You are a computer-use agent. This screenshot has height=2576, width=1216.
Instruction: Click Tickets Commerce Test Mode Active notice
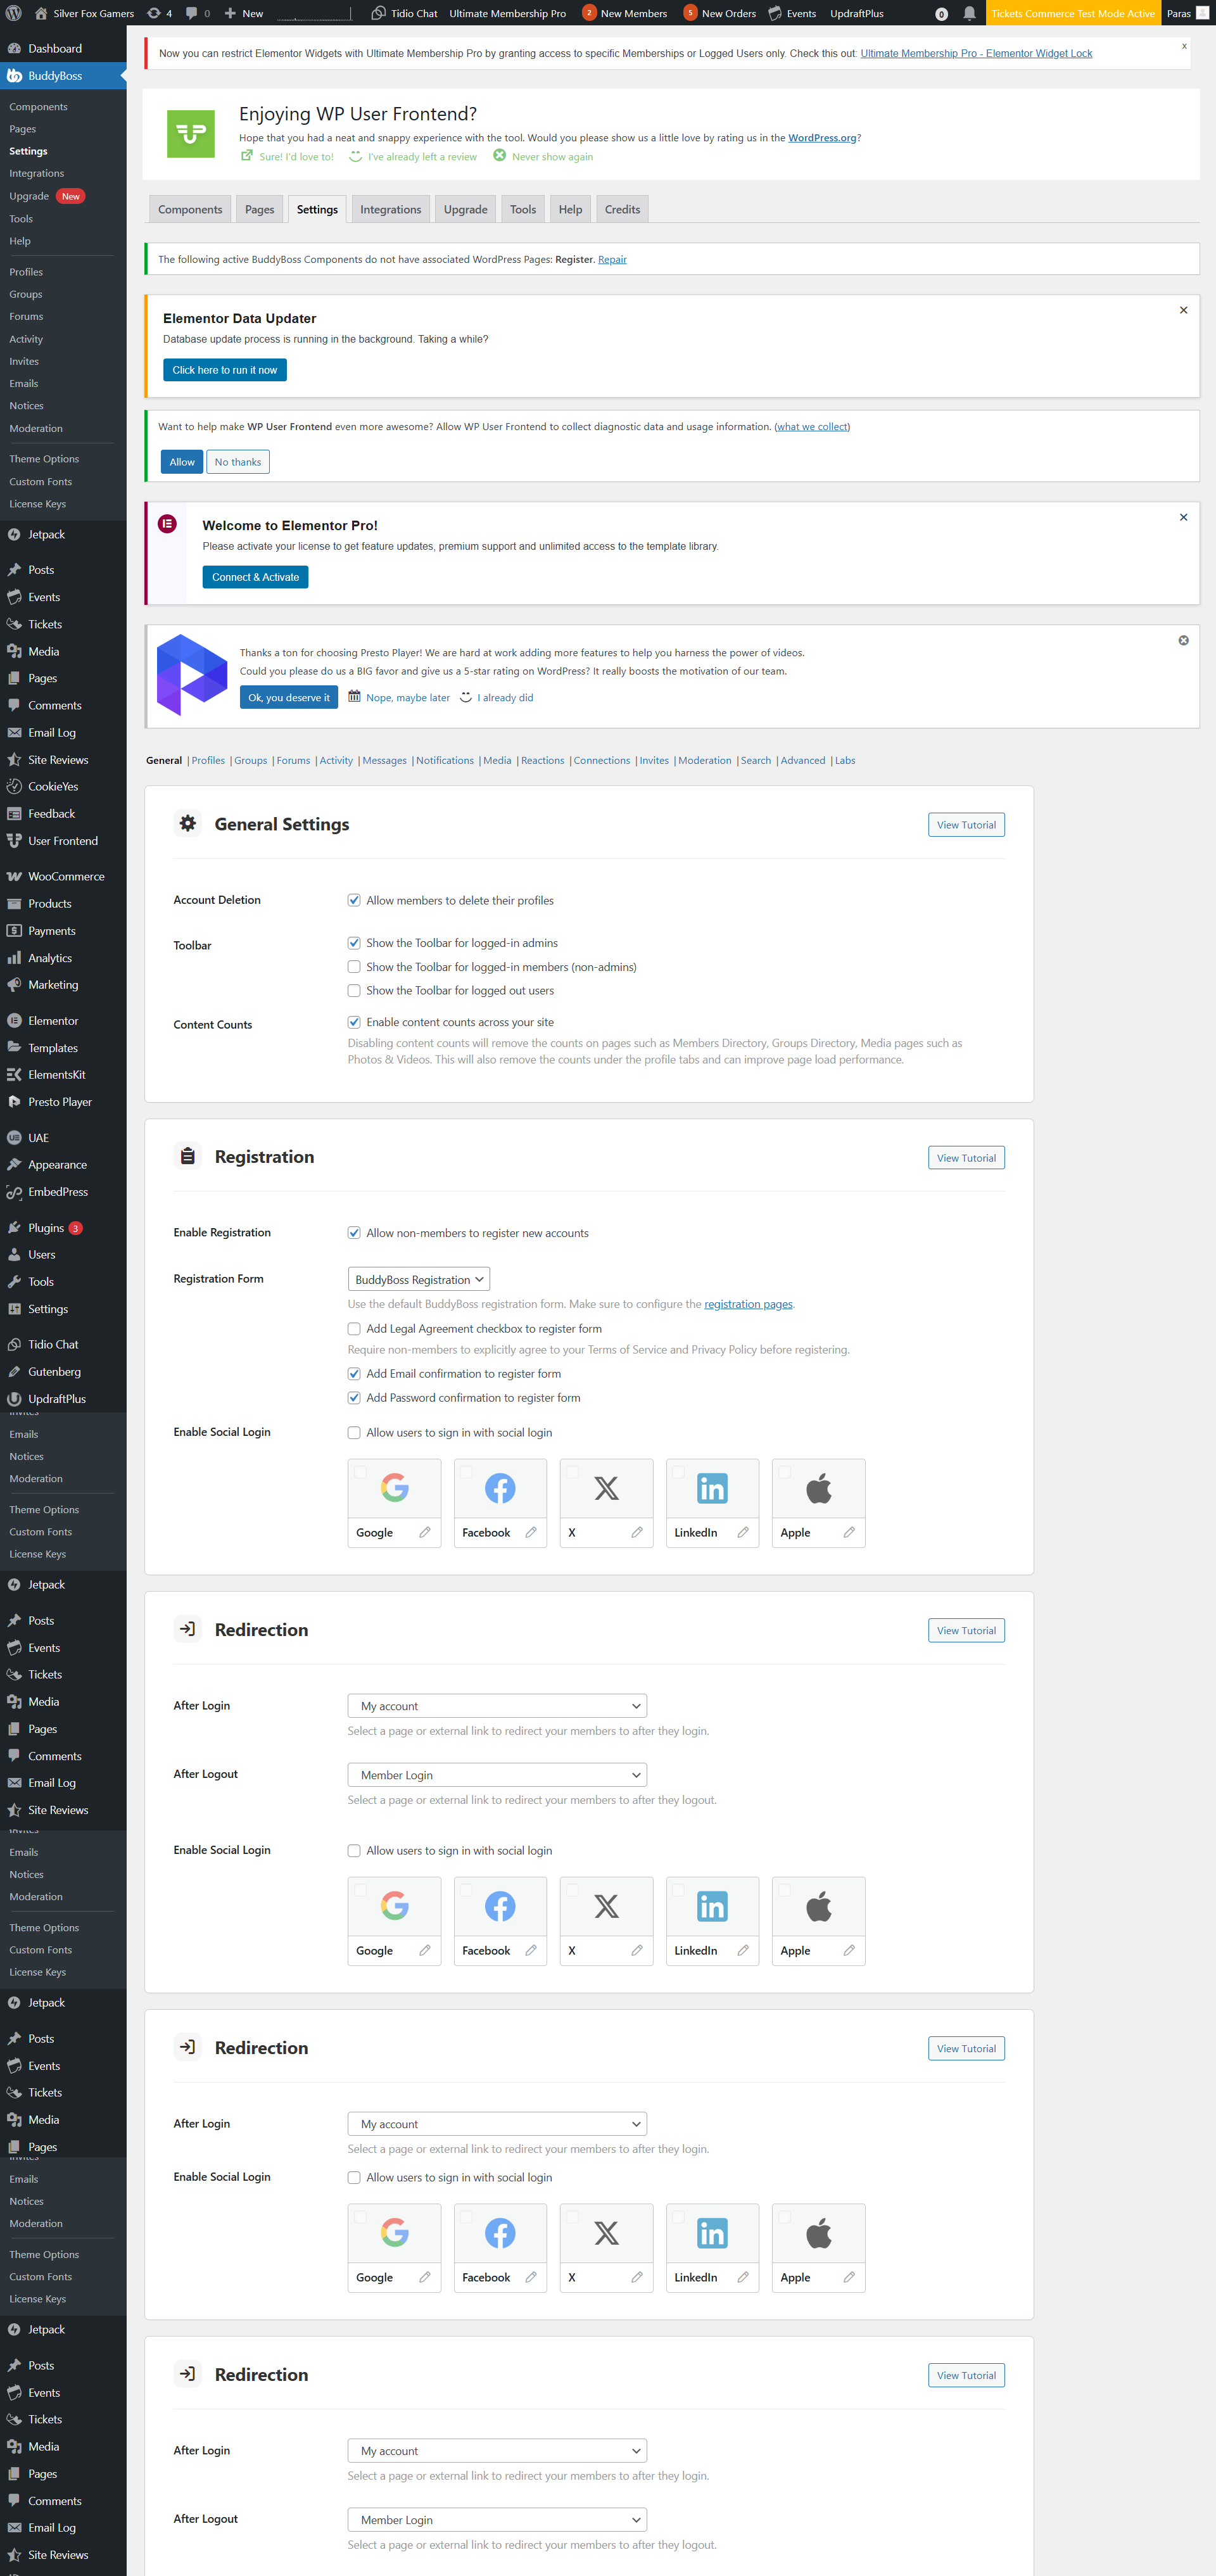click(1073, 13)
